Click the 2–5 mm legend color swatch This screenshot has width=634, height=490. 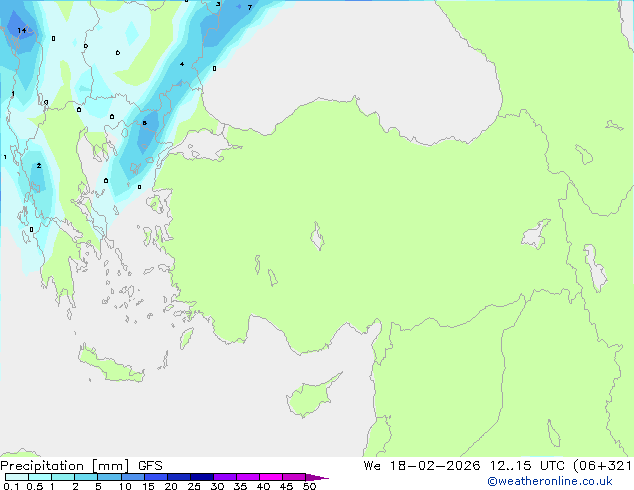(x=86, y=477)
